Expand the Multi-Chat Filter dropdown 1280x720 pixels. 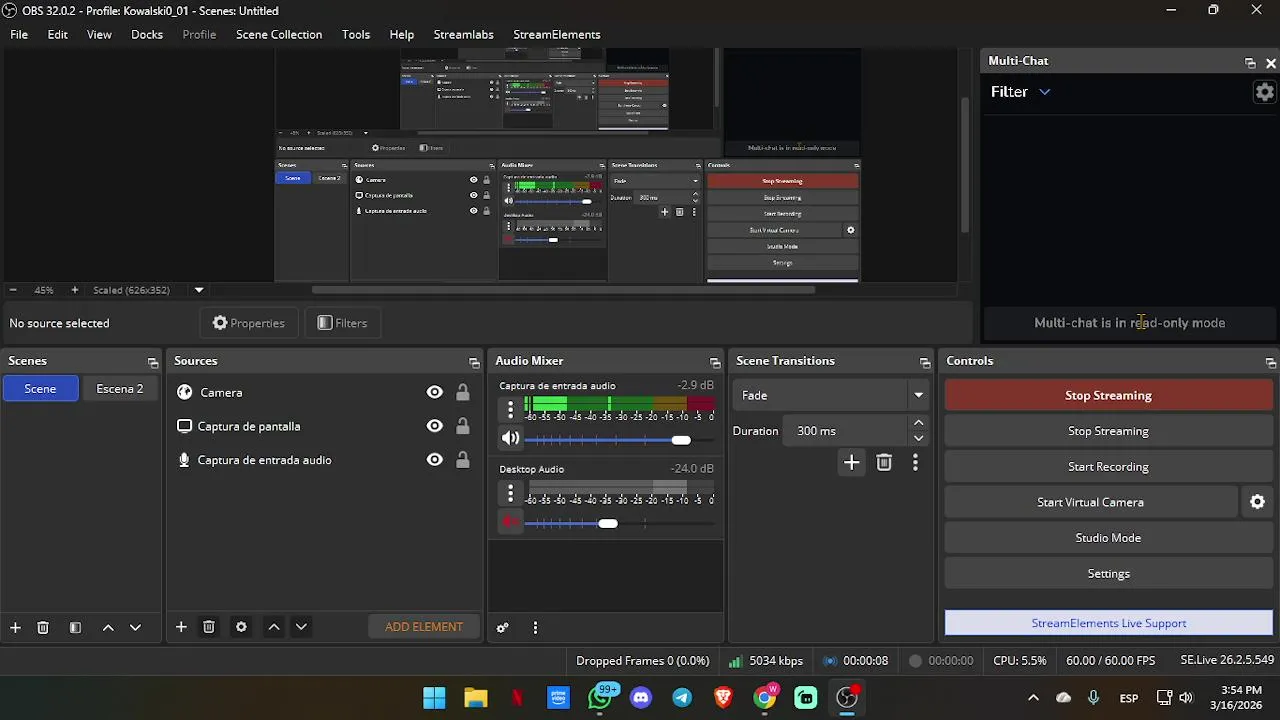(x=1044, y=92)
